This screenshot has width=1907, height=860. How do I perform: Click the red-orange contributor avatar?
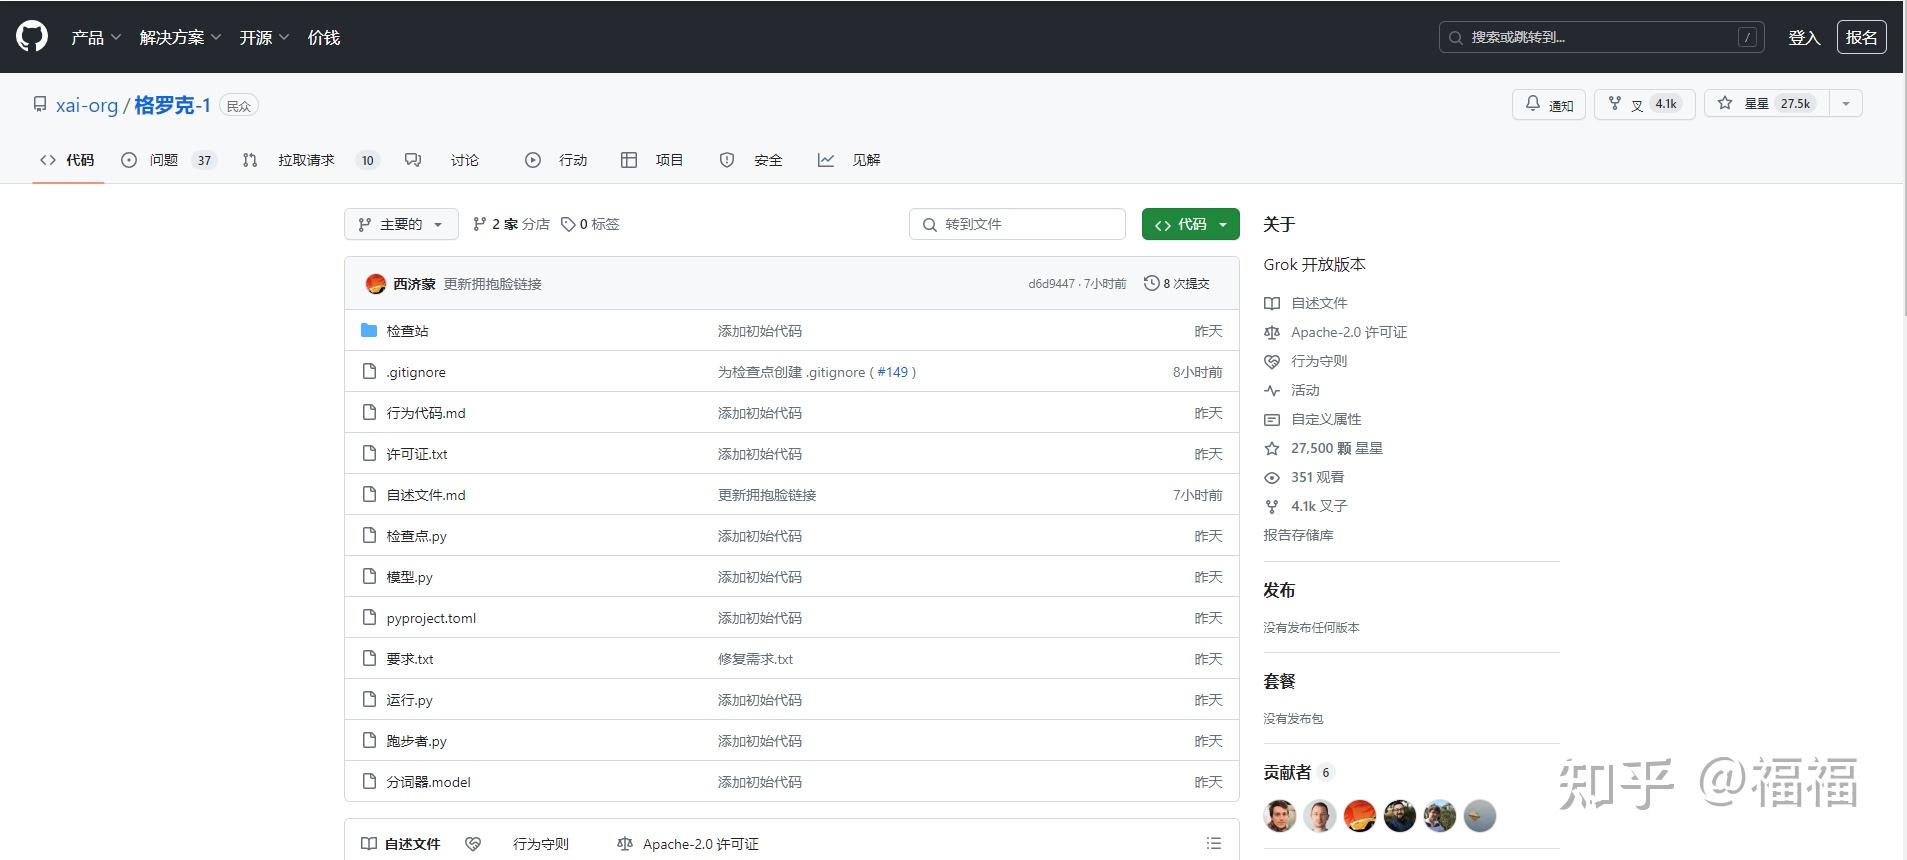(1360, 816)
